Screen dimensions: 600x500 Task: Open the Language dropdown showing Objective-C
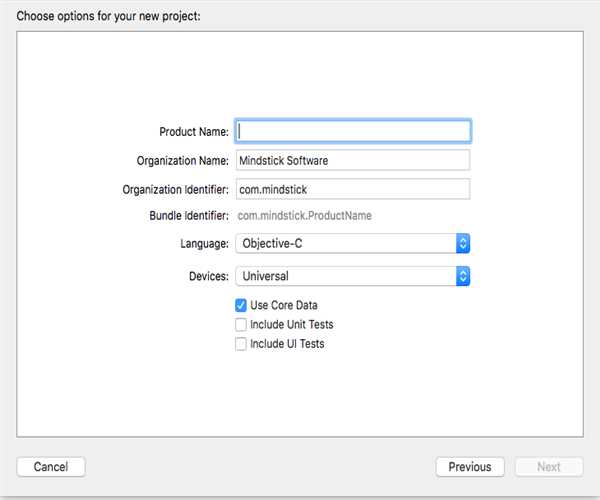(345, 244)
